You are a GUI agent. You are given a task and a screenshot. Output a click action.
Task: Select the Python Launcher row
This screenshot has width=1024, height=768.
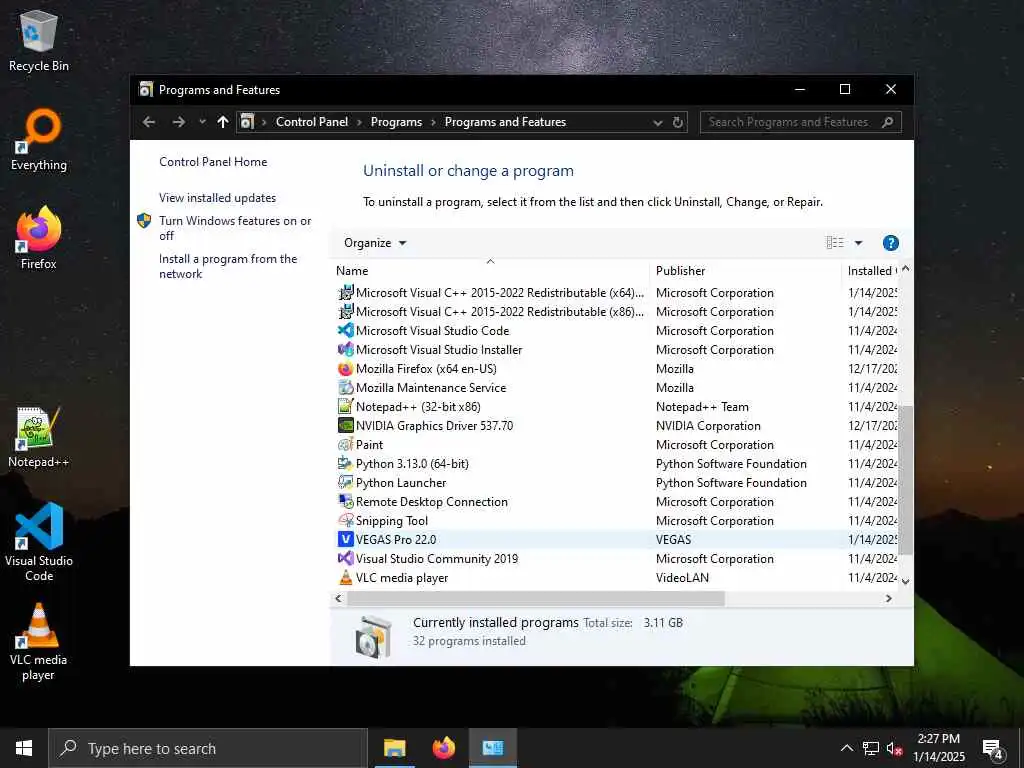tap(616, 483)
